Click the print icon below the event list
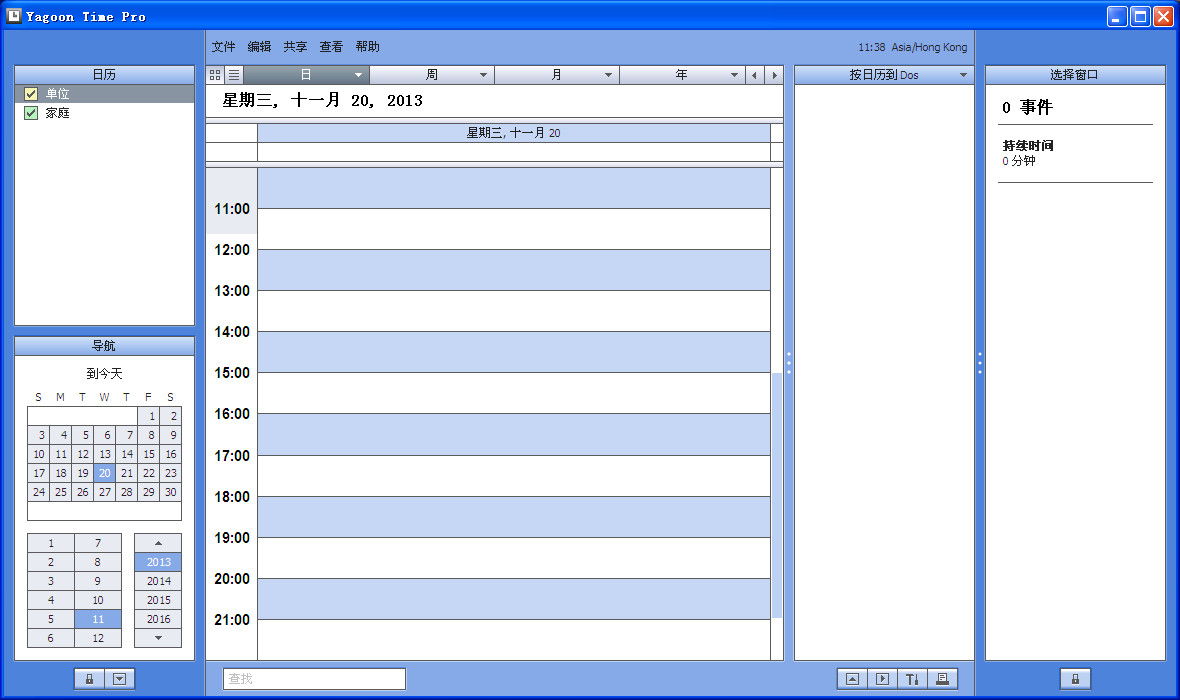This screenshot has width=1180, height=700. click(942, 678)
